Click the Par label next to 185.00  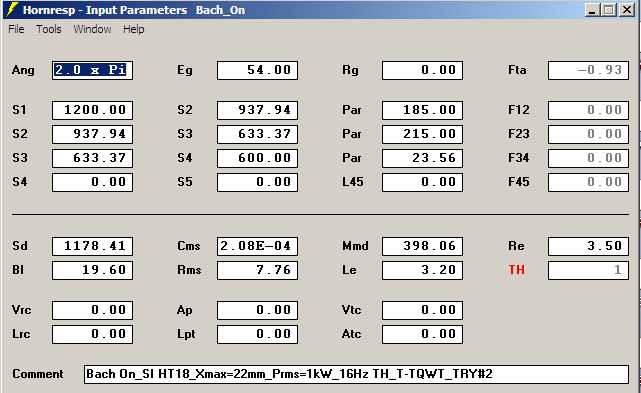tap(352, 110)
